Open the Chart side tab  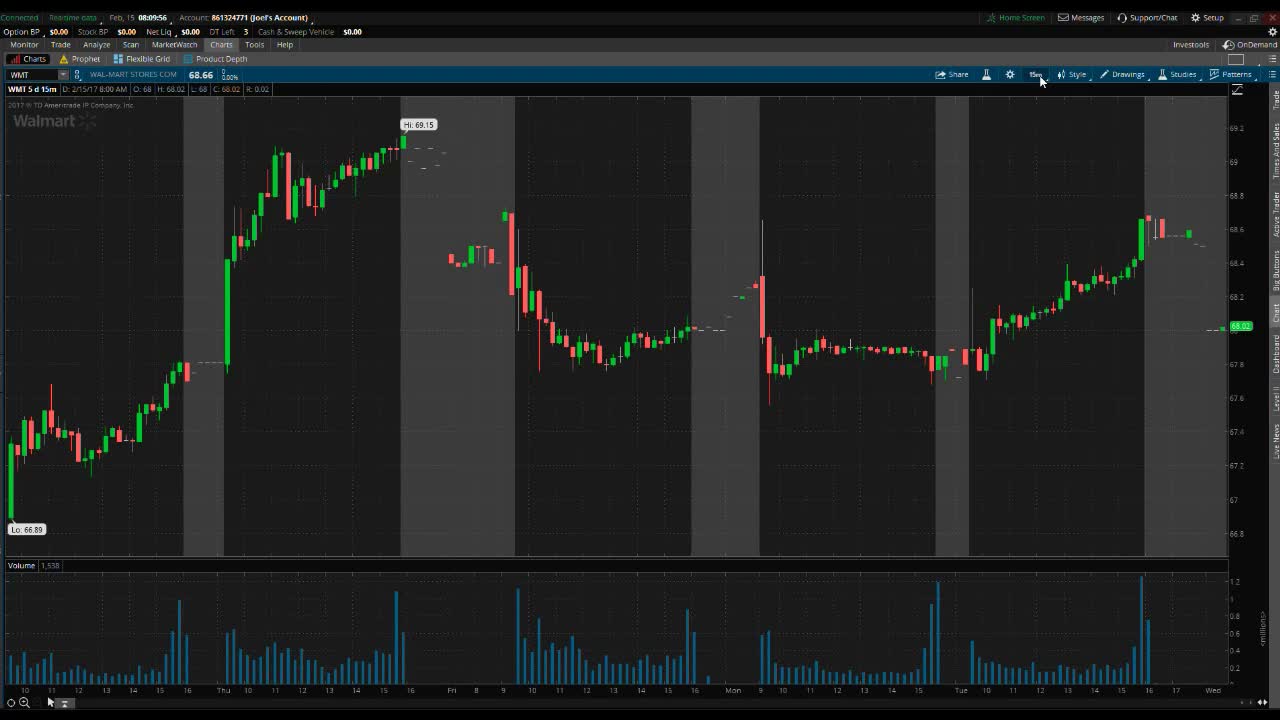click(x=1276, y=313)
